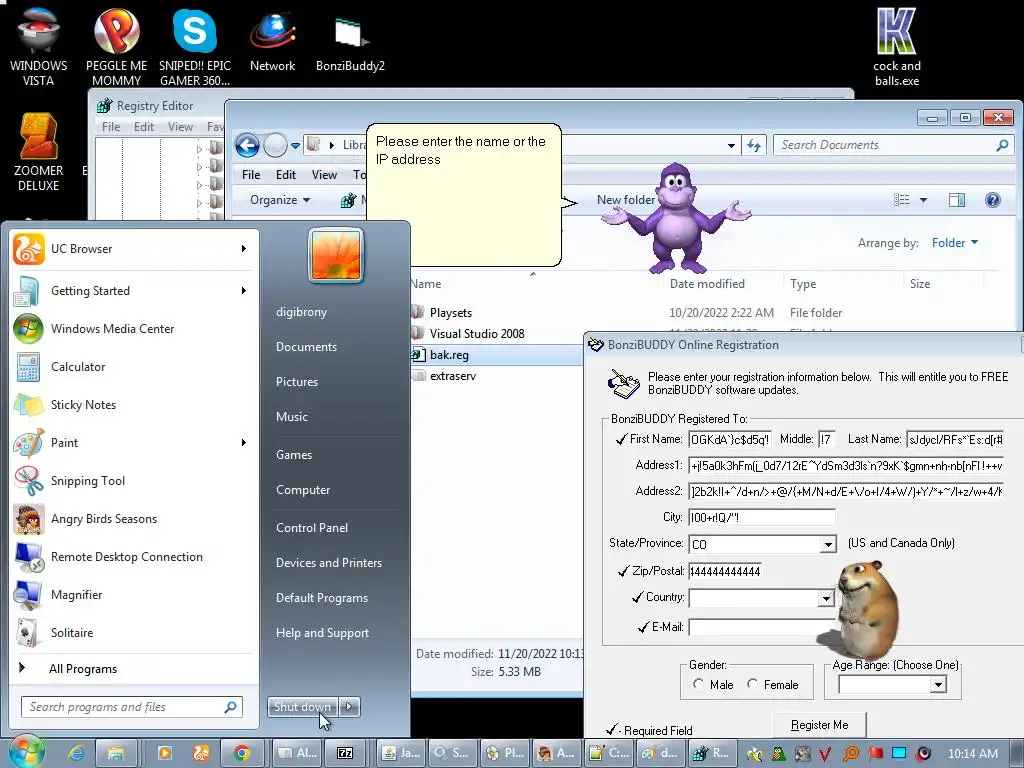Open the State/Province dropdown showing CO
Viewport: 1024px width, 768px height.
click(x=827, y=544)
